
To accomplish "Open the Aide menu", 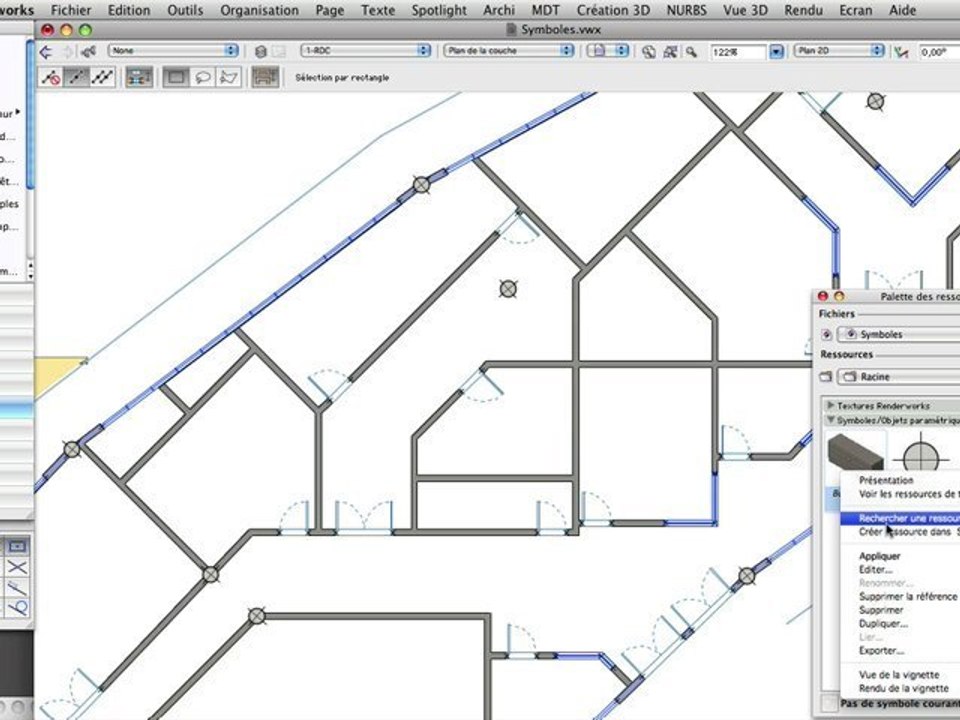I will tap(902, 10).
